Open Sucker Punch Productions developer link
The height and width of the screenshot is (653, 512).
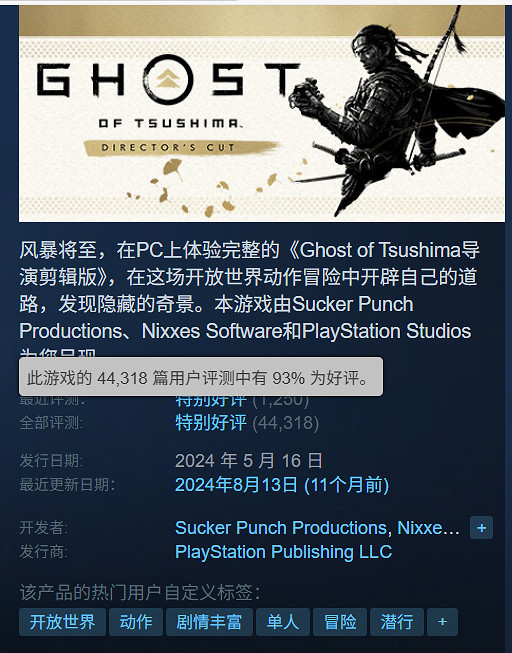coord(282,528)
